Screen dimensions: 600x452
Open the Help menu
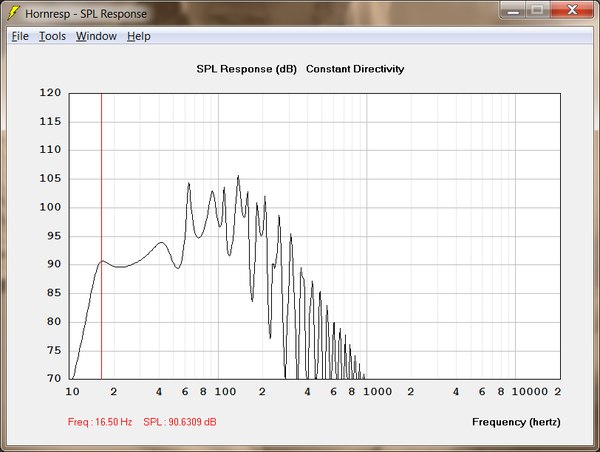click(x=139, y=36)
